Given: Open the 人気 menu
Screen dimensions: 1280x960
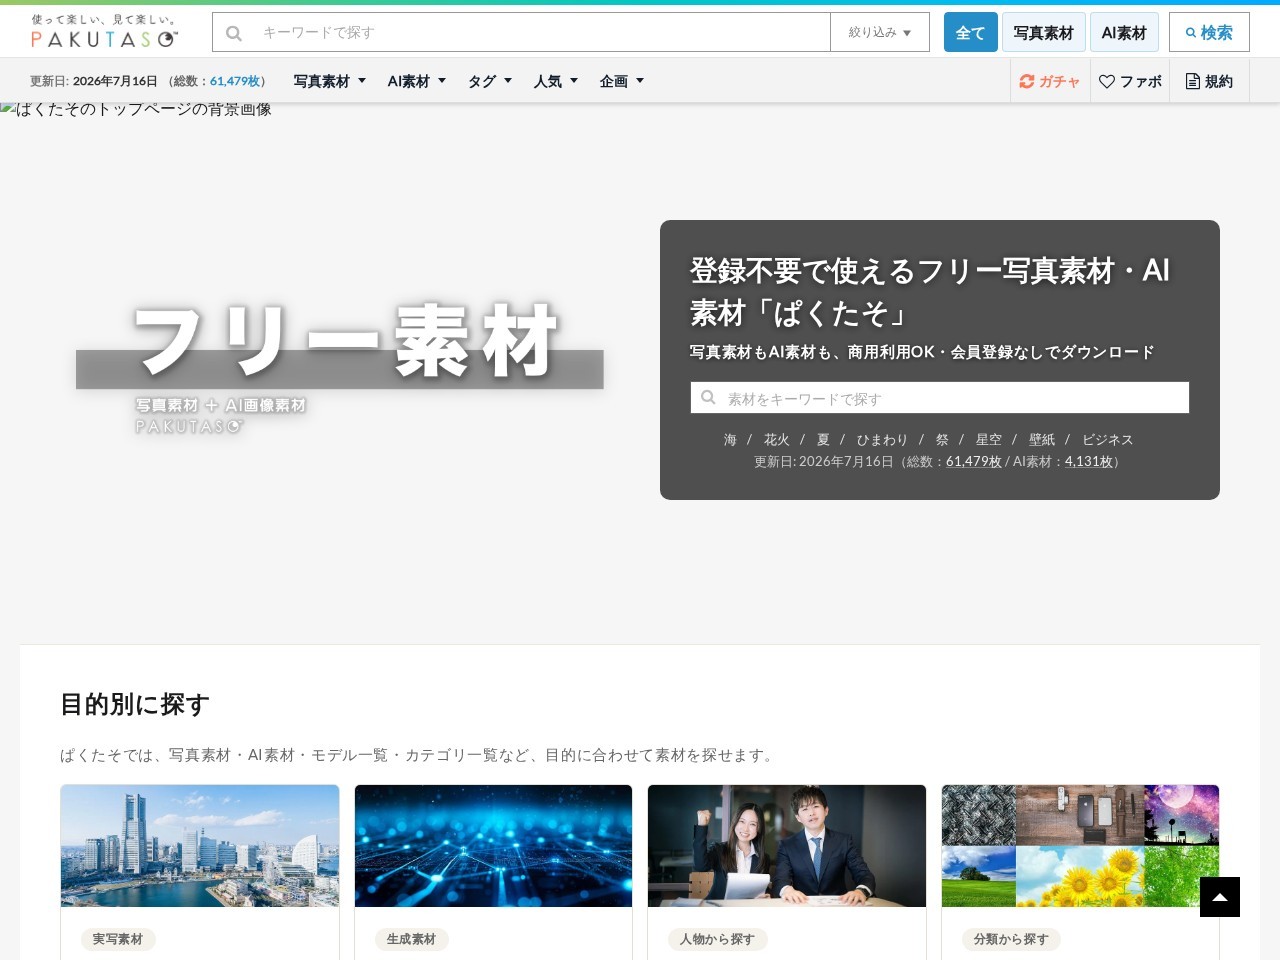Looking at the screenshot, I should [556, 82].
